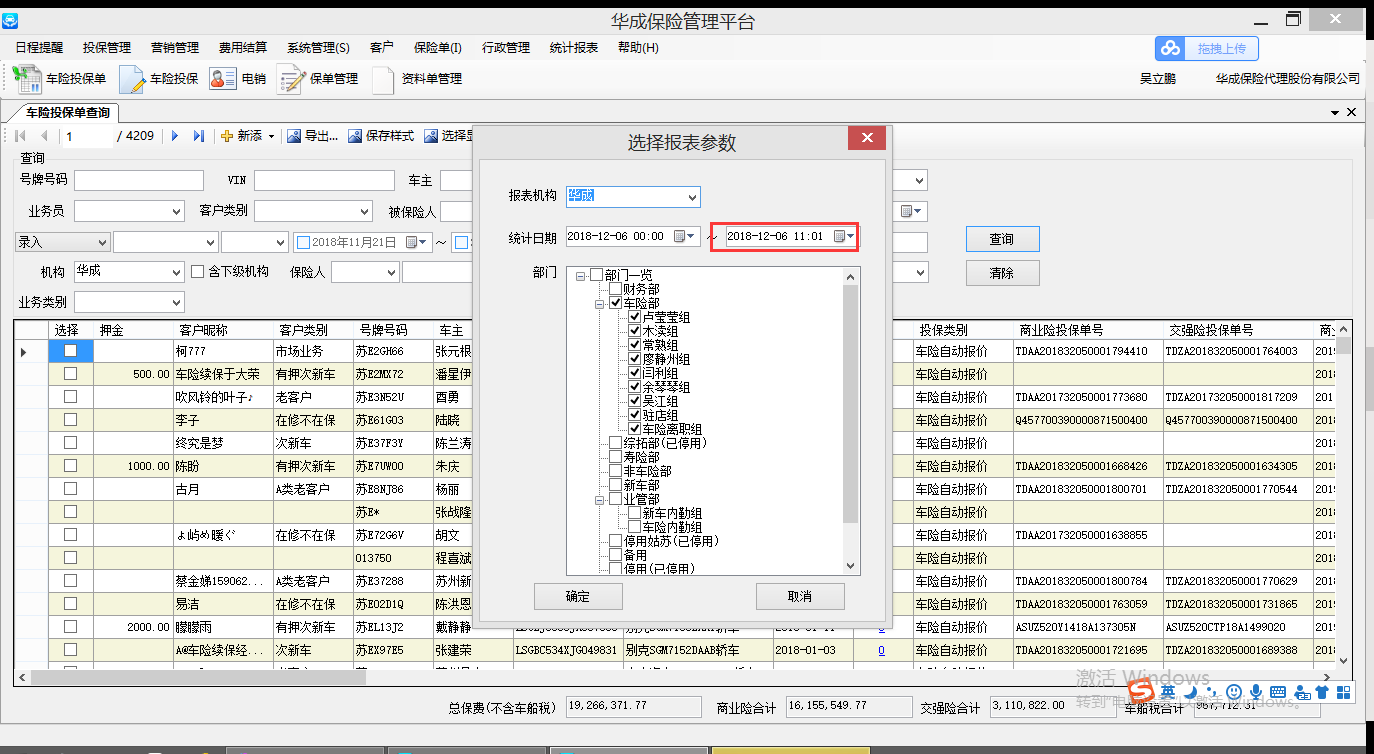
Task: Click the VIN input field
Action: point(324,180)
